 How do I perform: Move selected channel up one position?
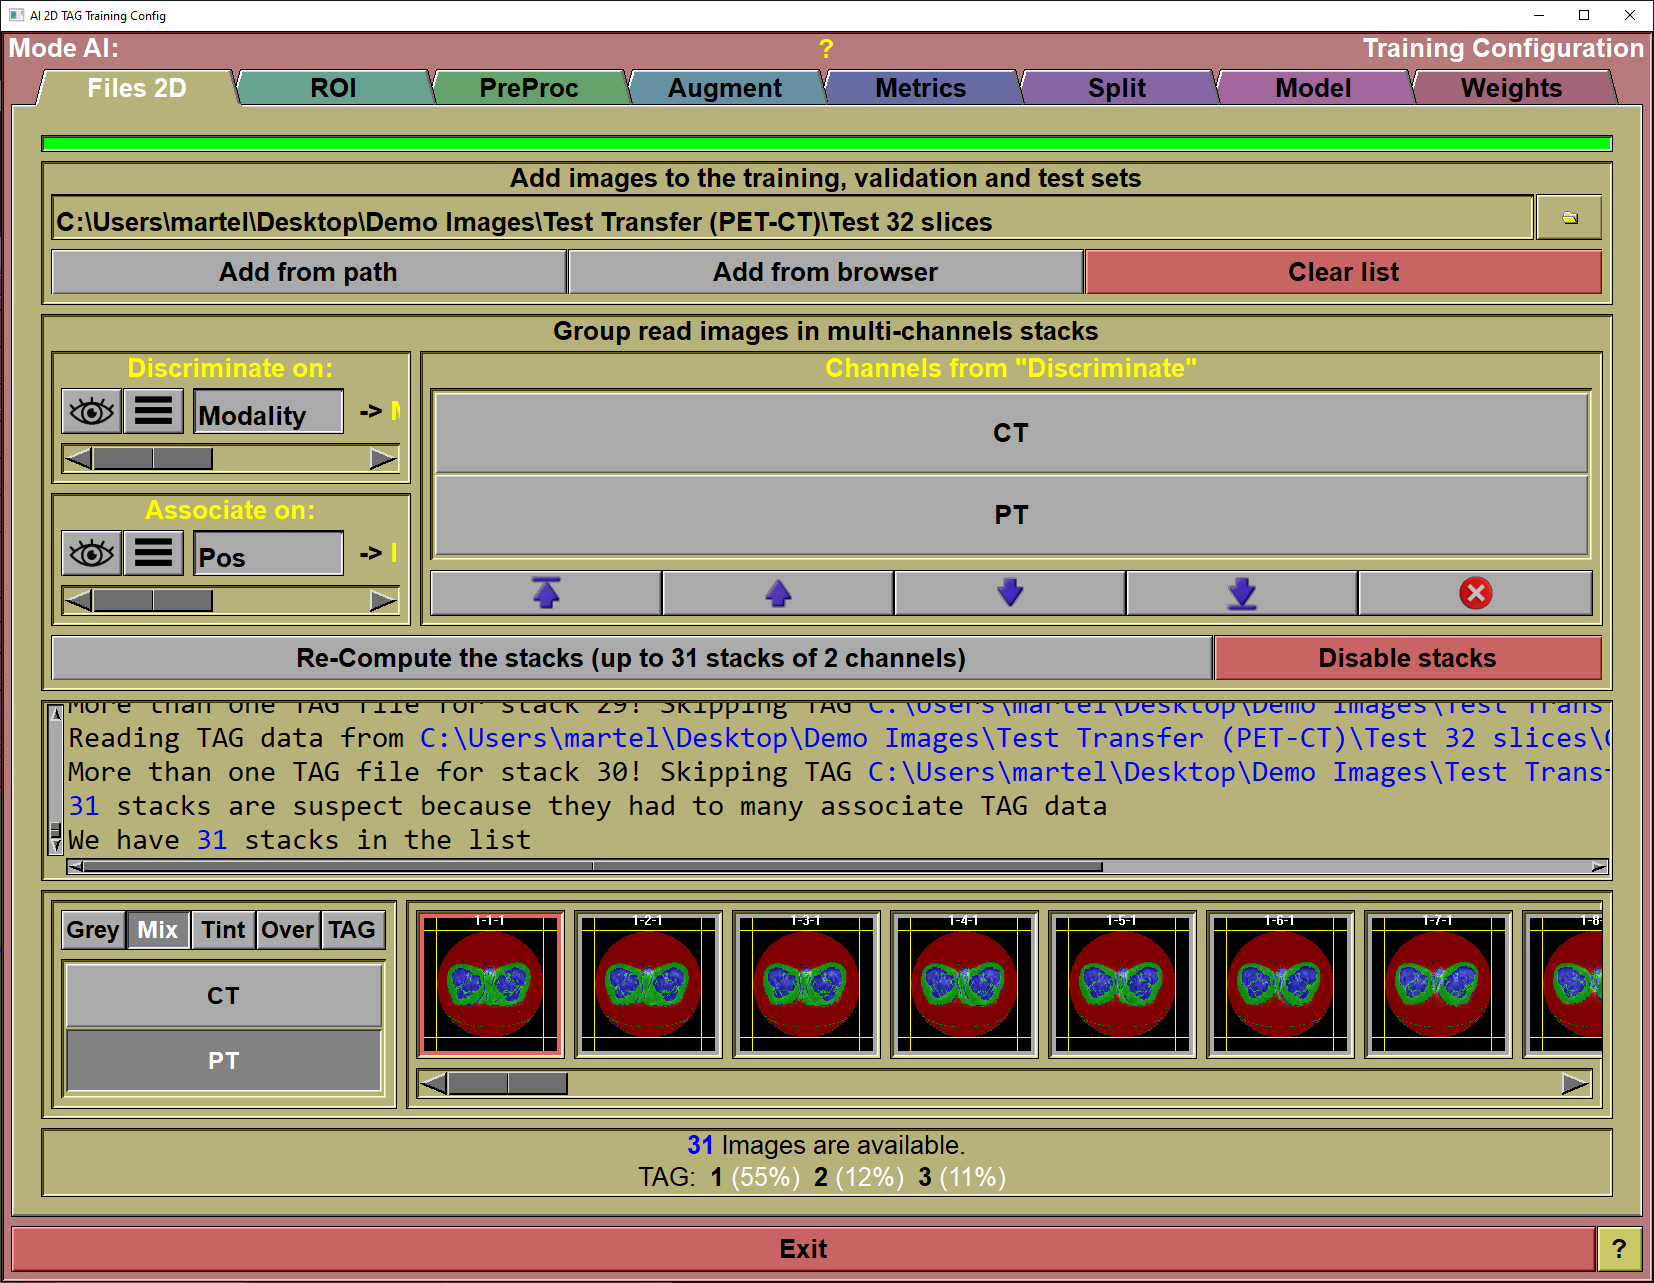778,593
